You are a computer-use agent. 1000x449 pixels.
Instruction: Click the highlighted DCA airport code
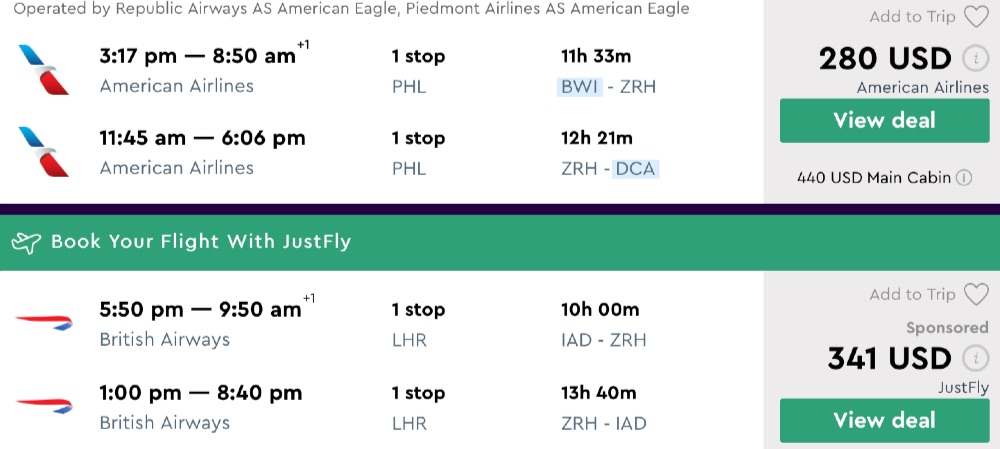(635, 168)
